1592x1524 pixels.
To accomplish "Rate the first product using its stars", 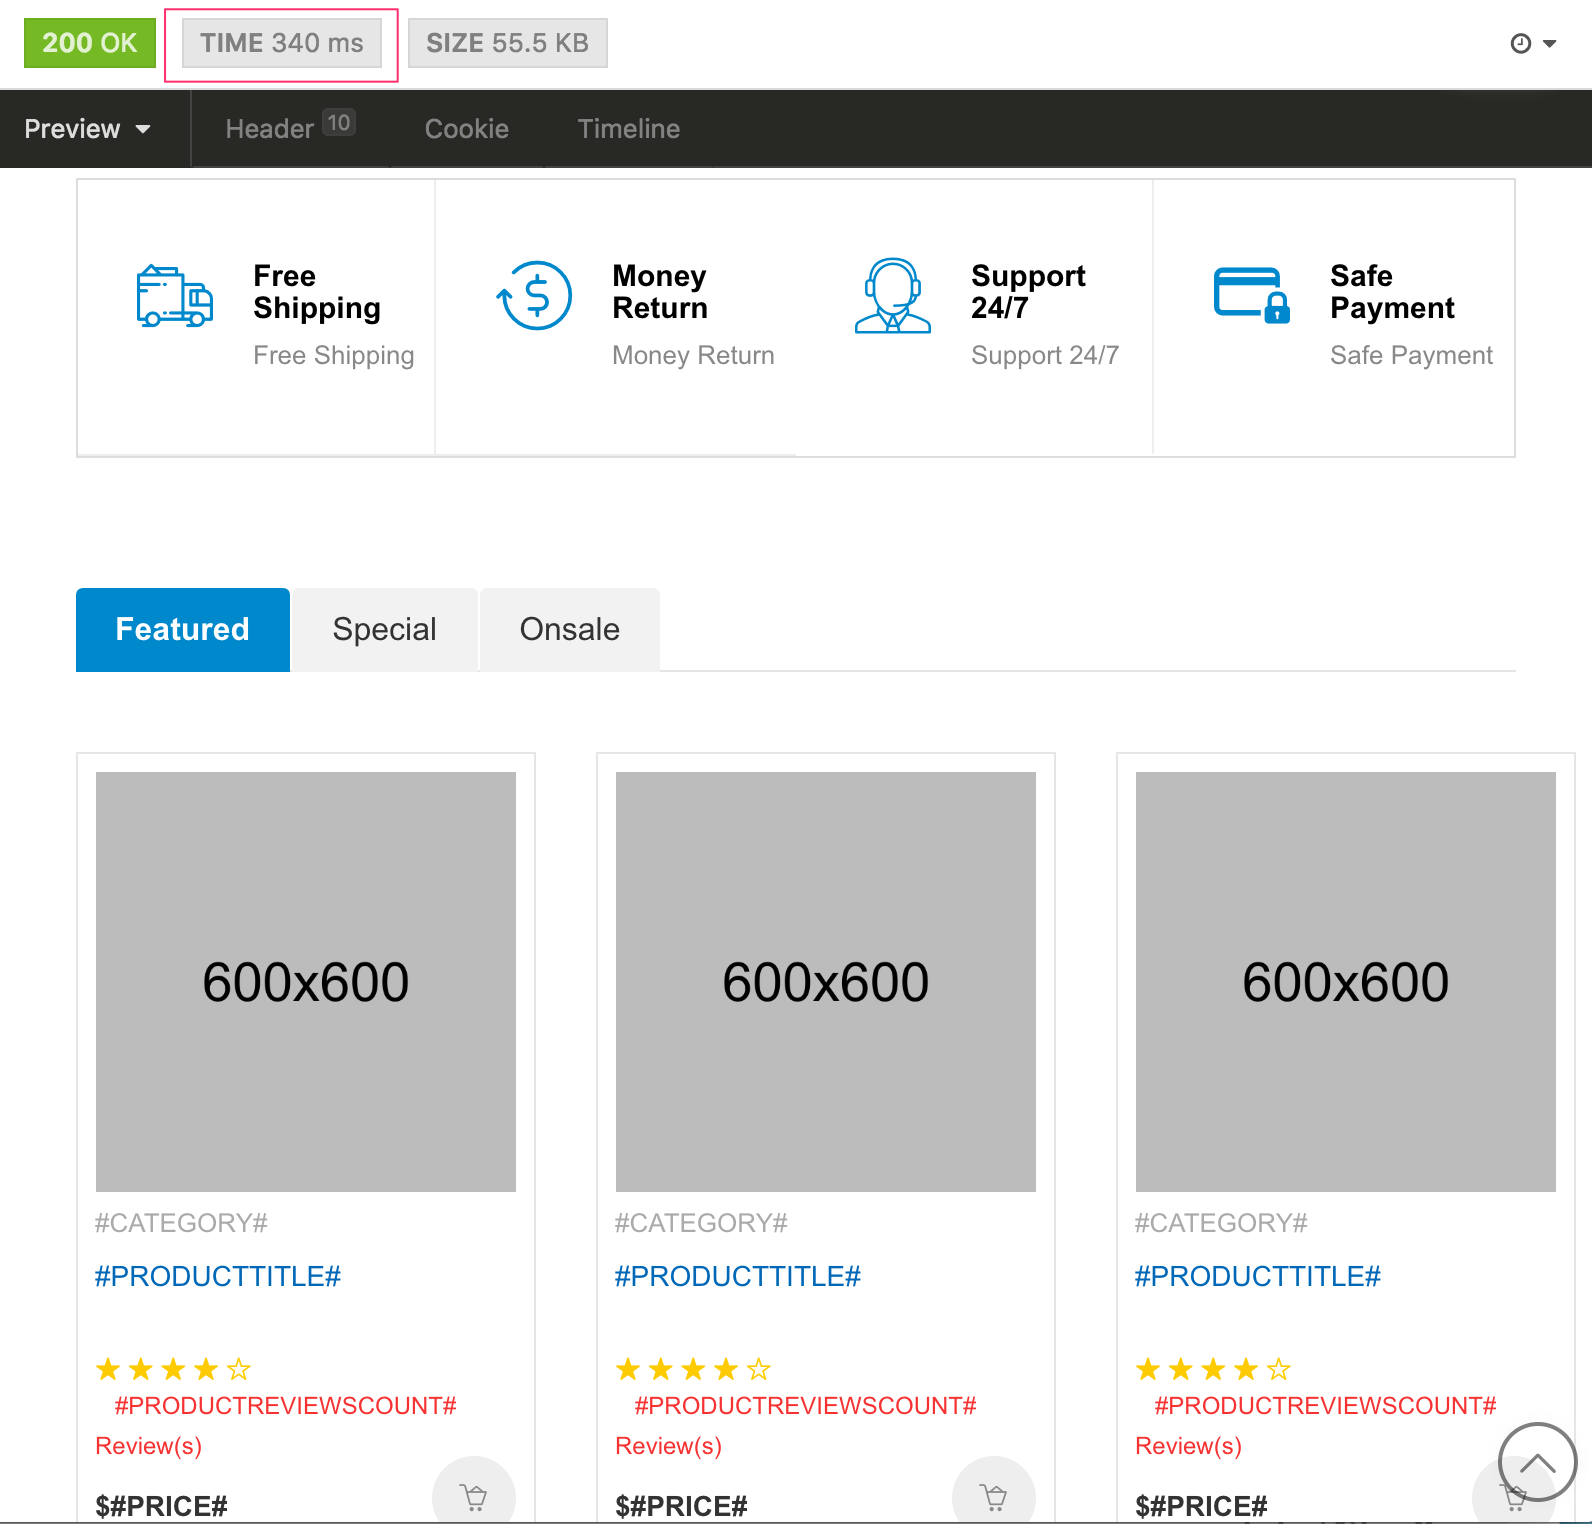I will pos(173,1369).
